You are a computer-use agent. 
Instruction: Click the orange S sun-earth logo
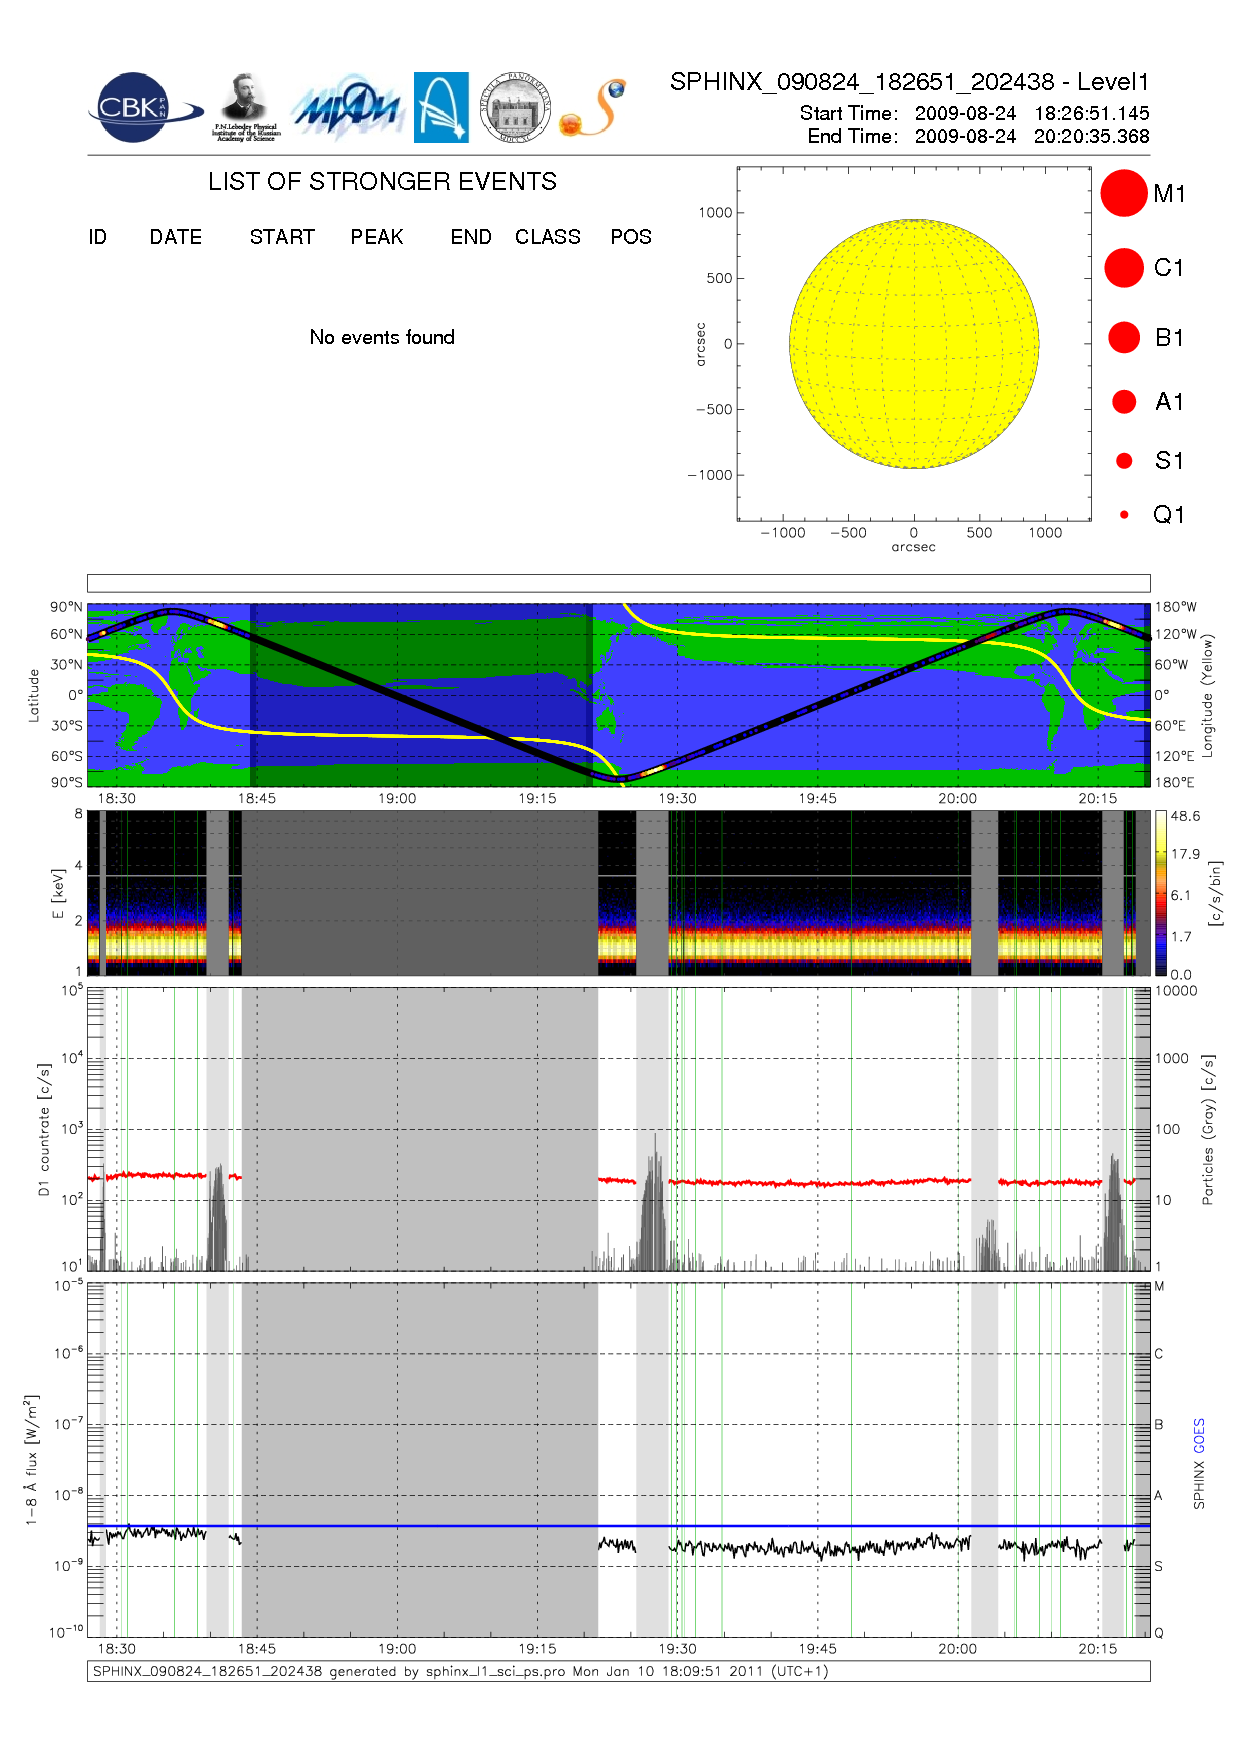coord(593,108)
